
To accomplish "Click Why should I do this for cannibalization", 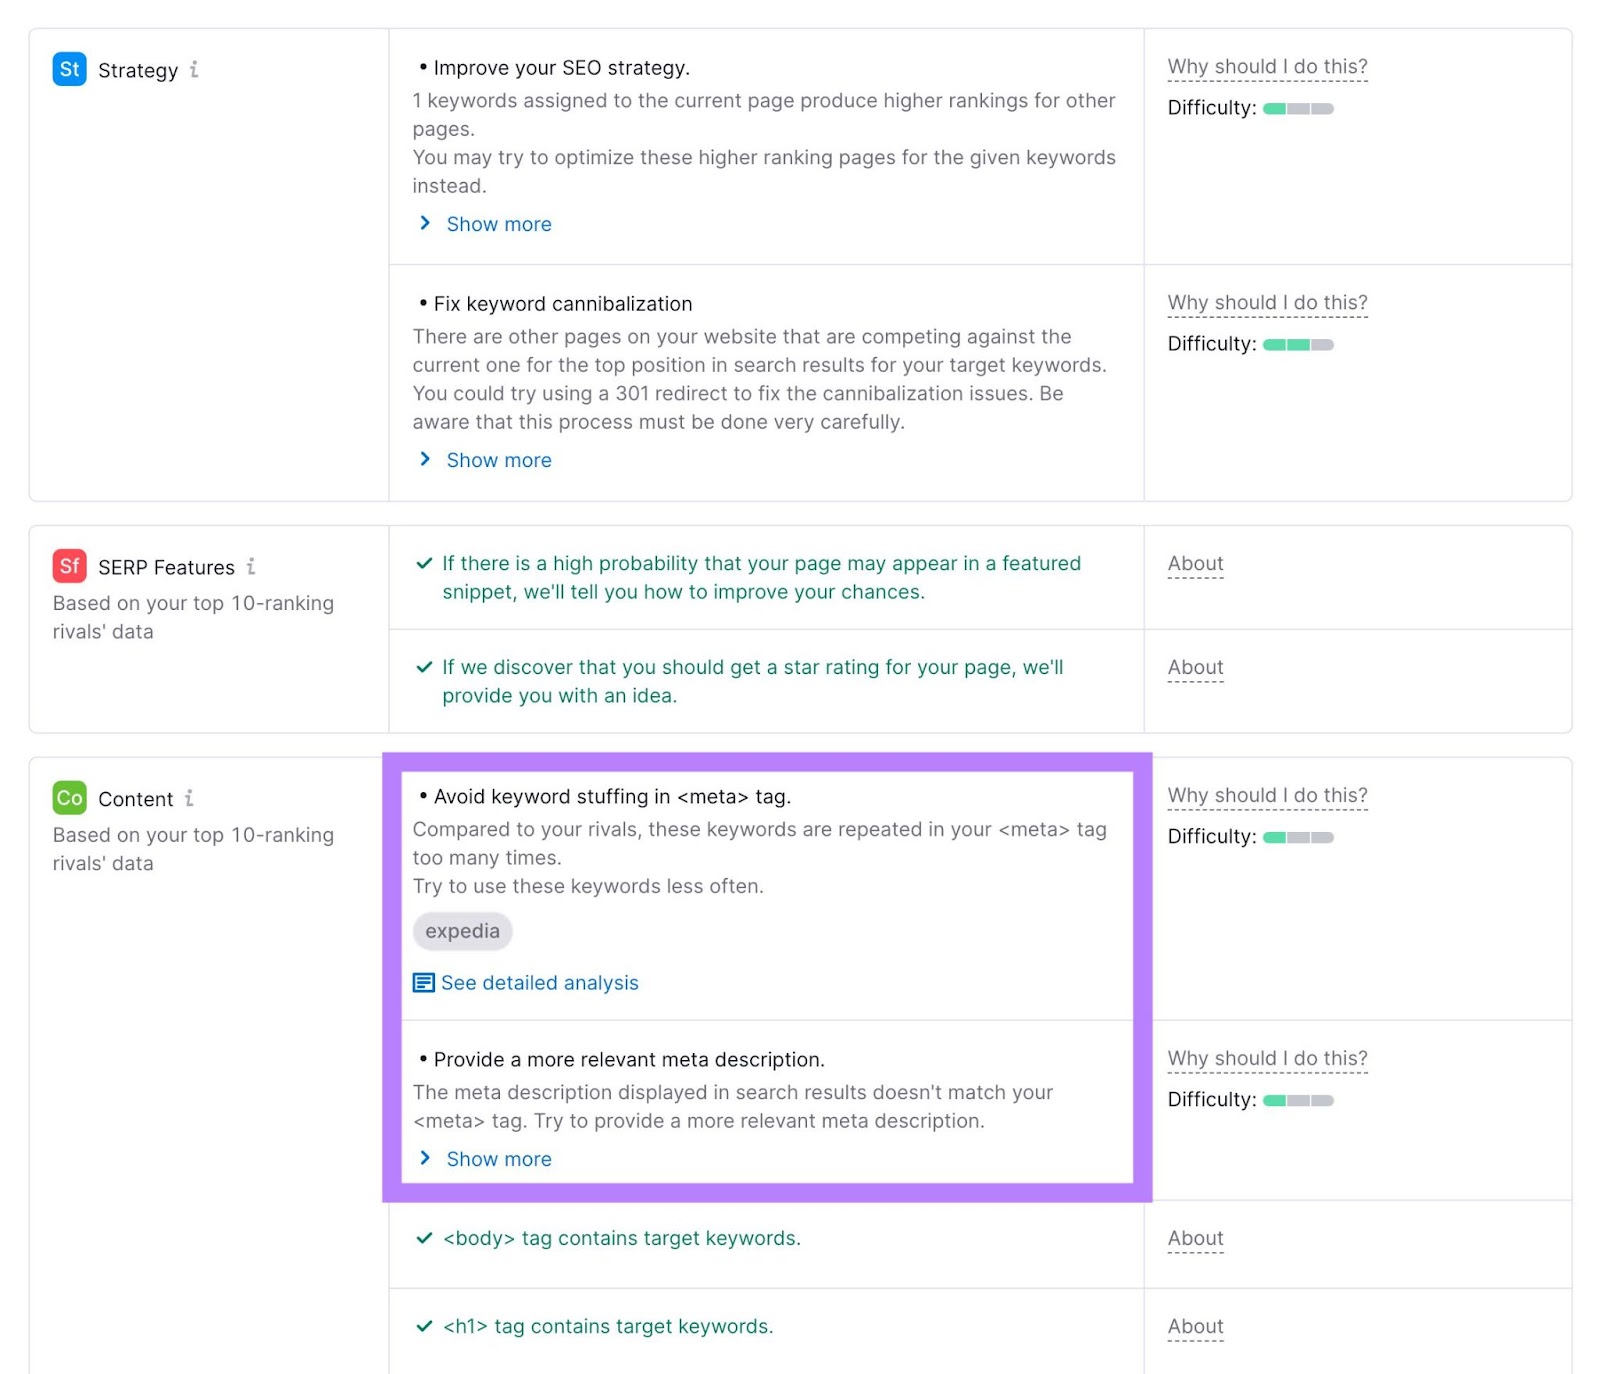I will click(x=1267, y=303).
